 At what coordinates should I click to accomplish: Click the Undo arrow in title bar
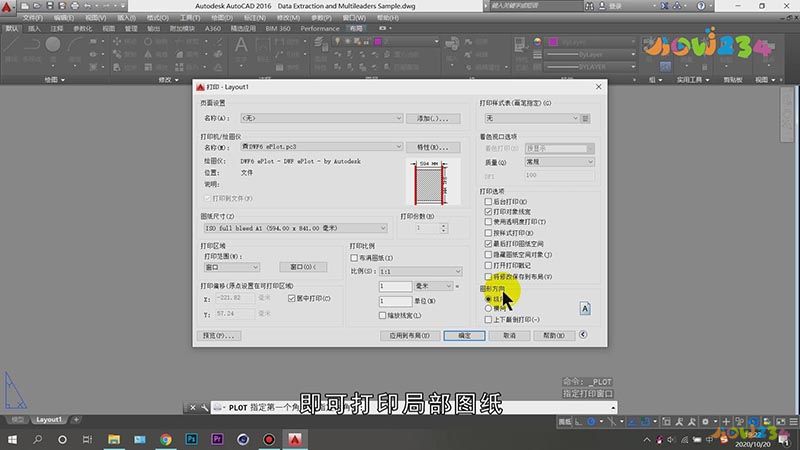(87, 6)
